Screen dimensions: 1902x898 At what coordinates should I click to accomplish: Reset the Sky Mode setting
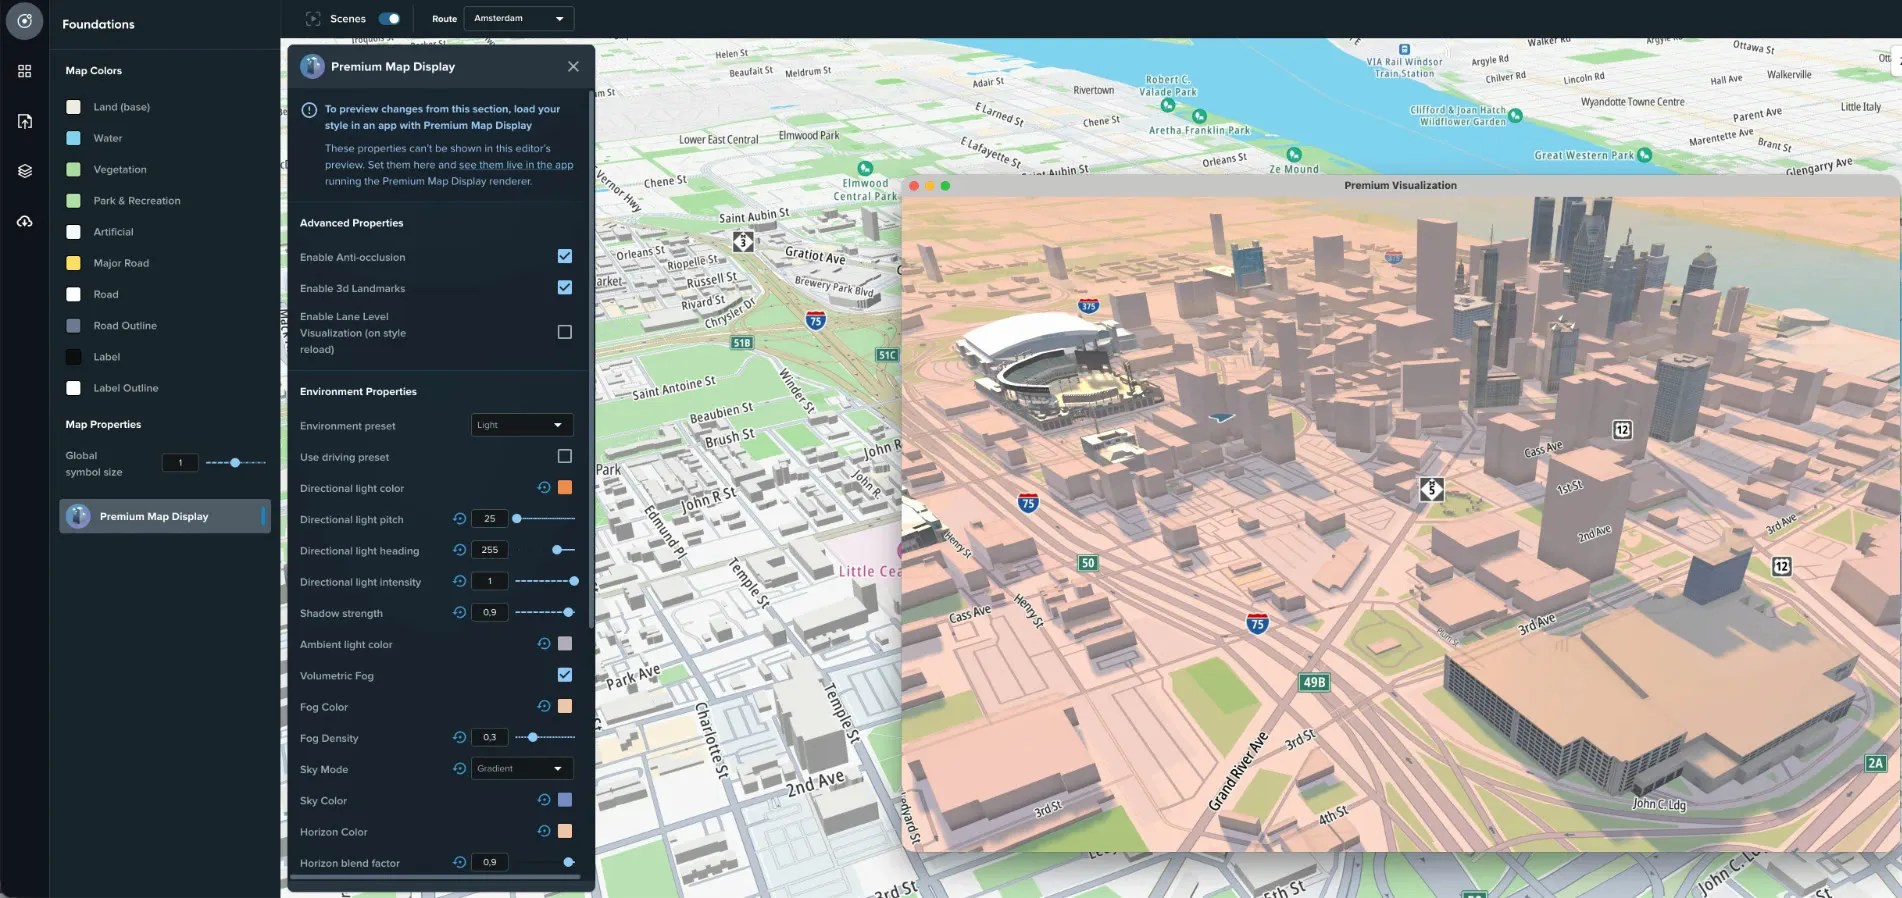tap(460, 769)
